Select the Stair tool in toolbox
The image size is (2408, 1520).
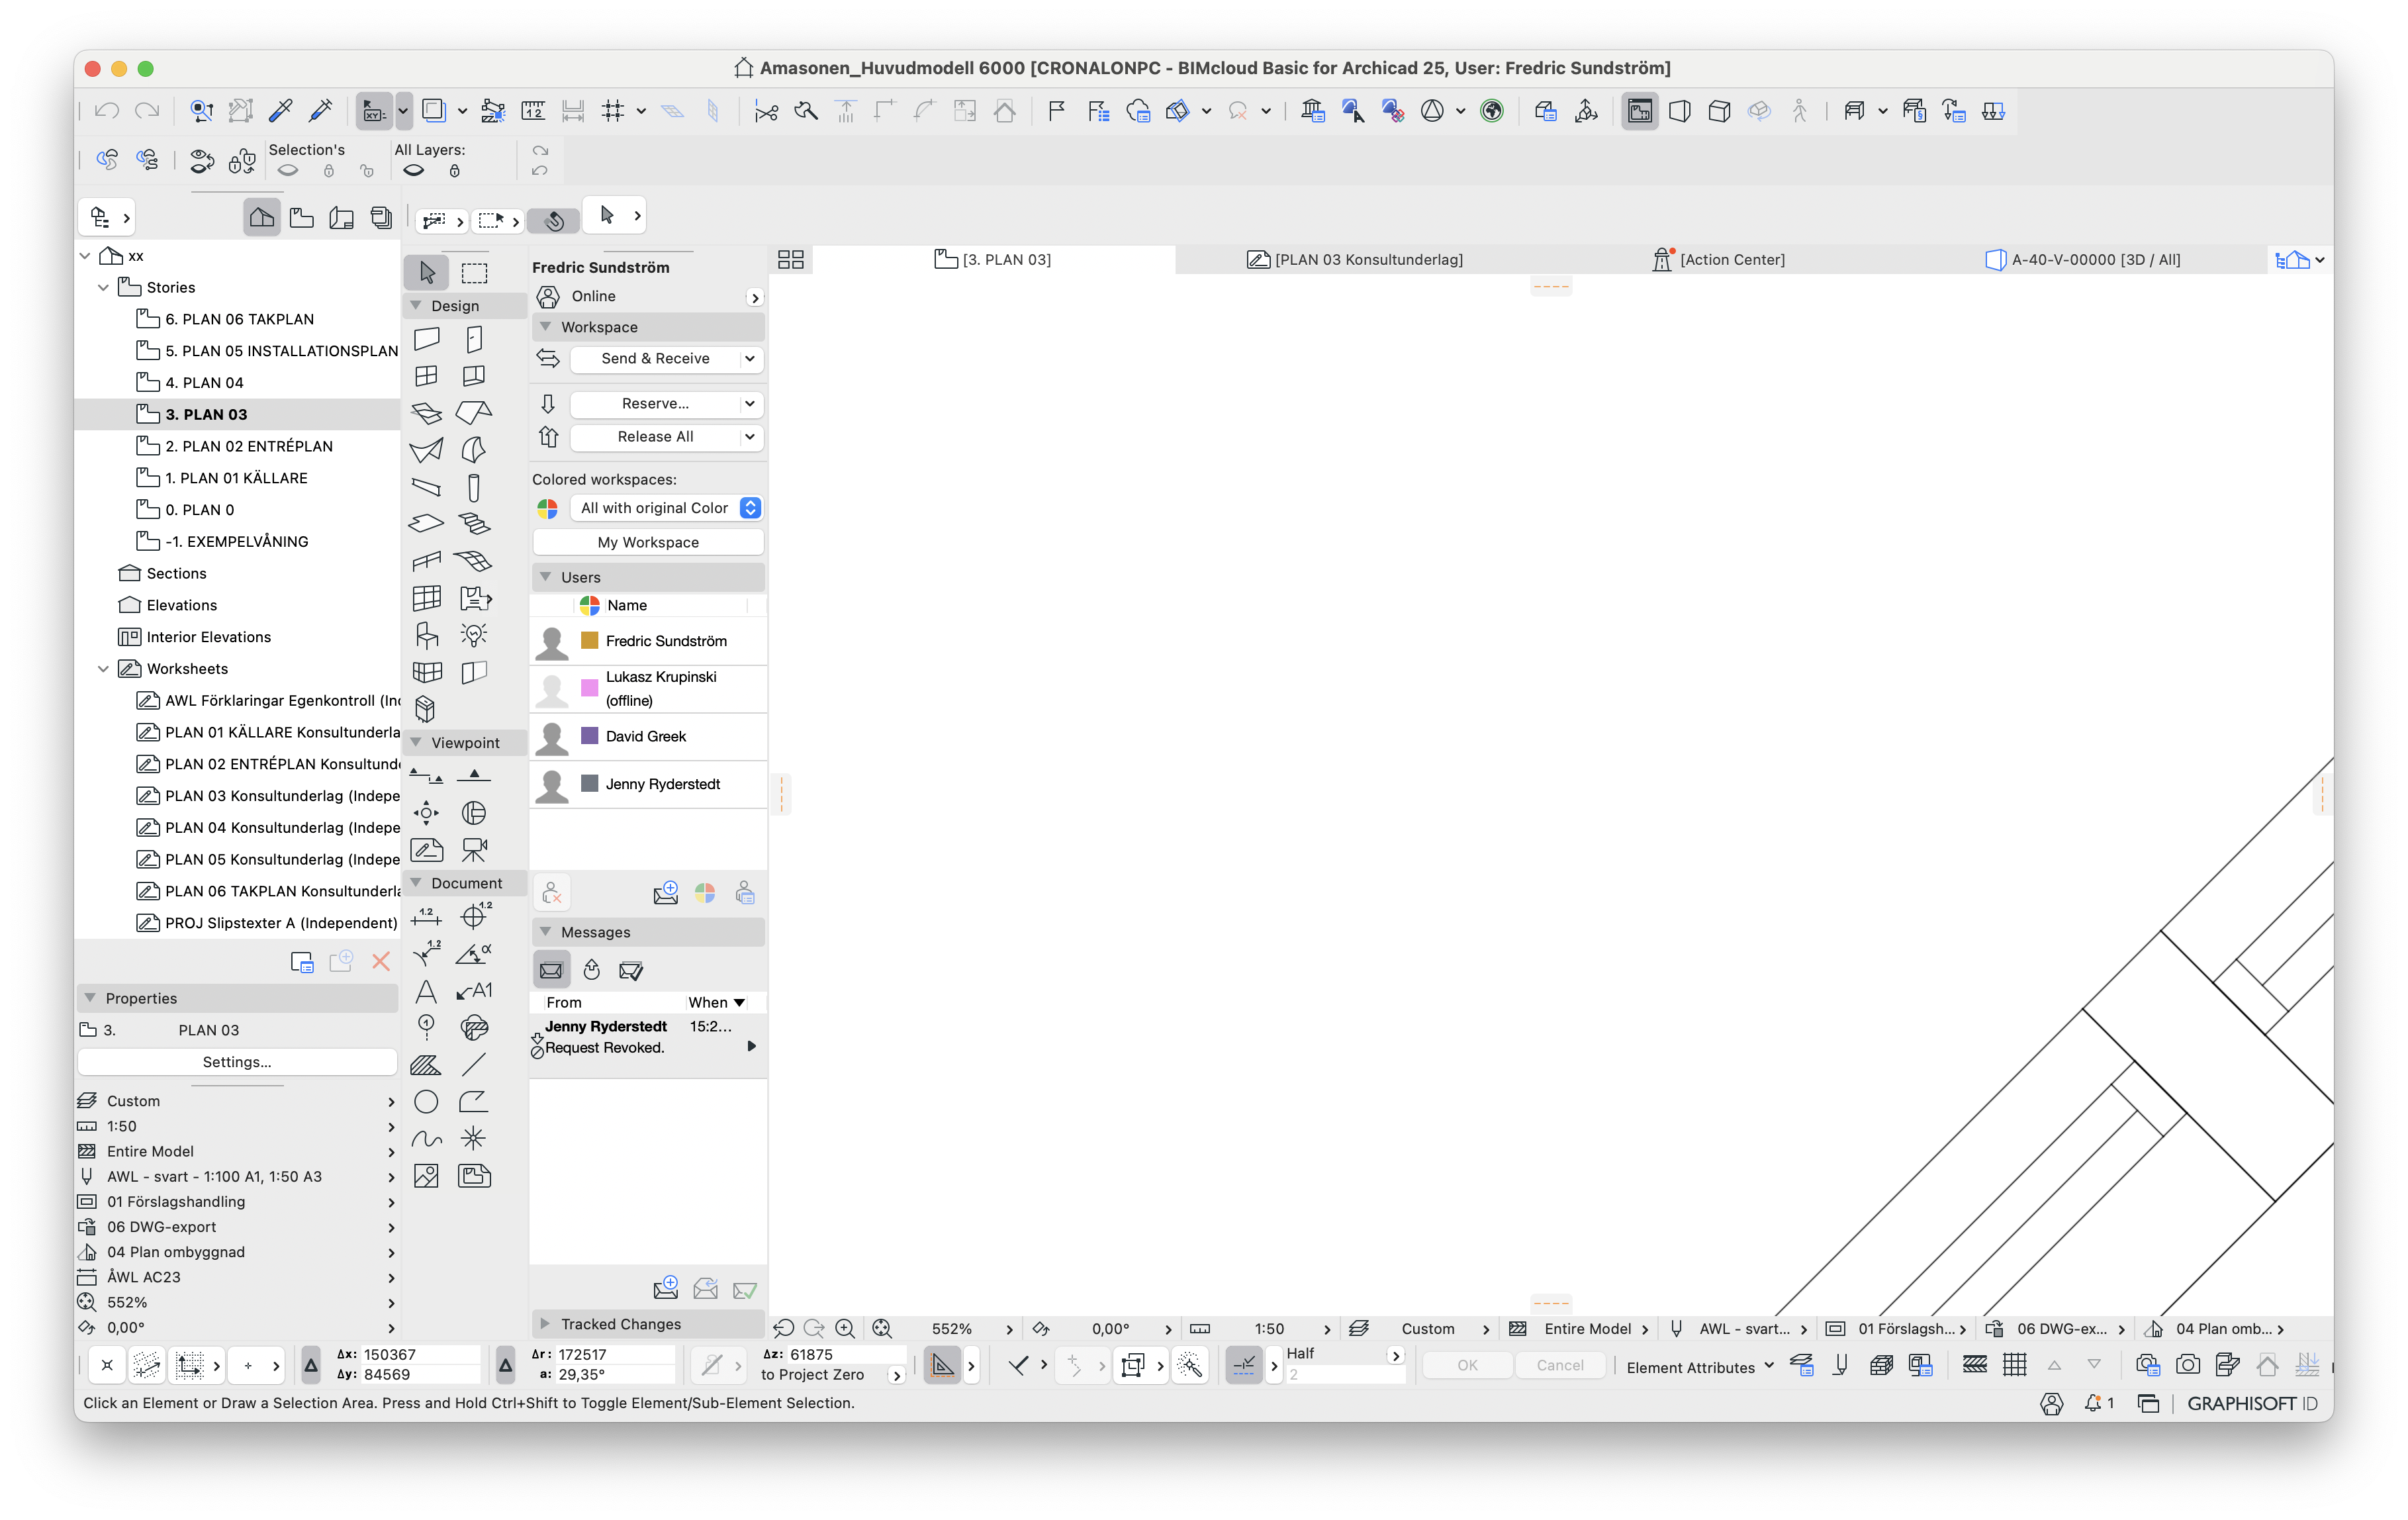pyautogui.click(x=474, y=524)
